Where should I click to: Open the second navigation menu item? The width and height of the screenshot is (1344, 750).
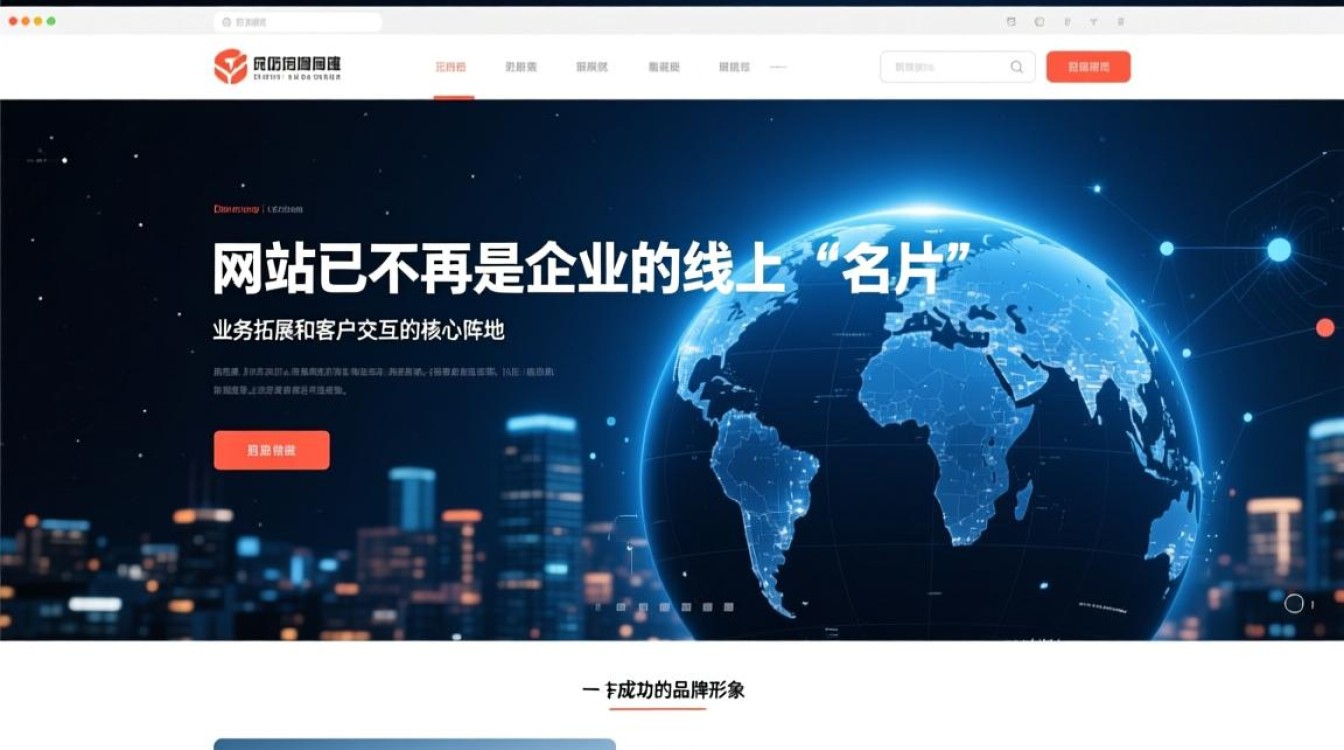point(521,67)
